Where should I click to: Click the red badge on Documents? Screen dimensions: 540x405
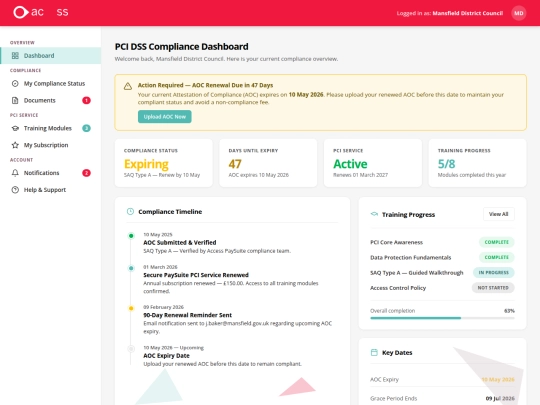86,100
